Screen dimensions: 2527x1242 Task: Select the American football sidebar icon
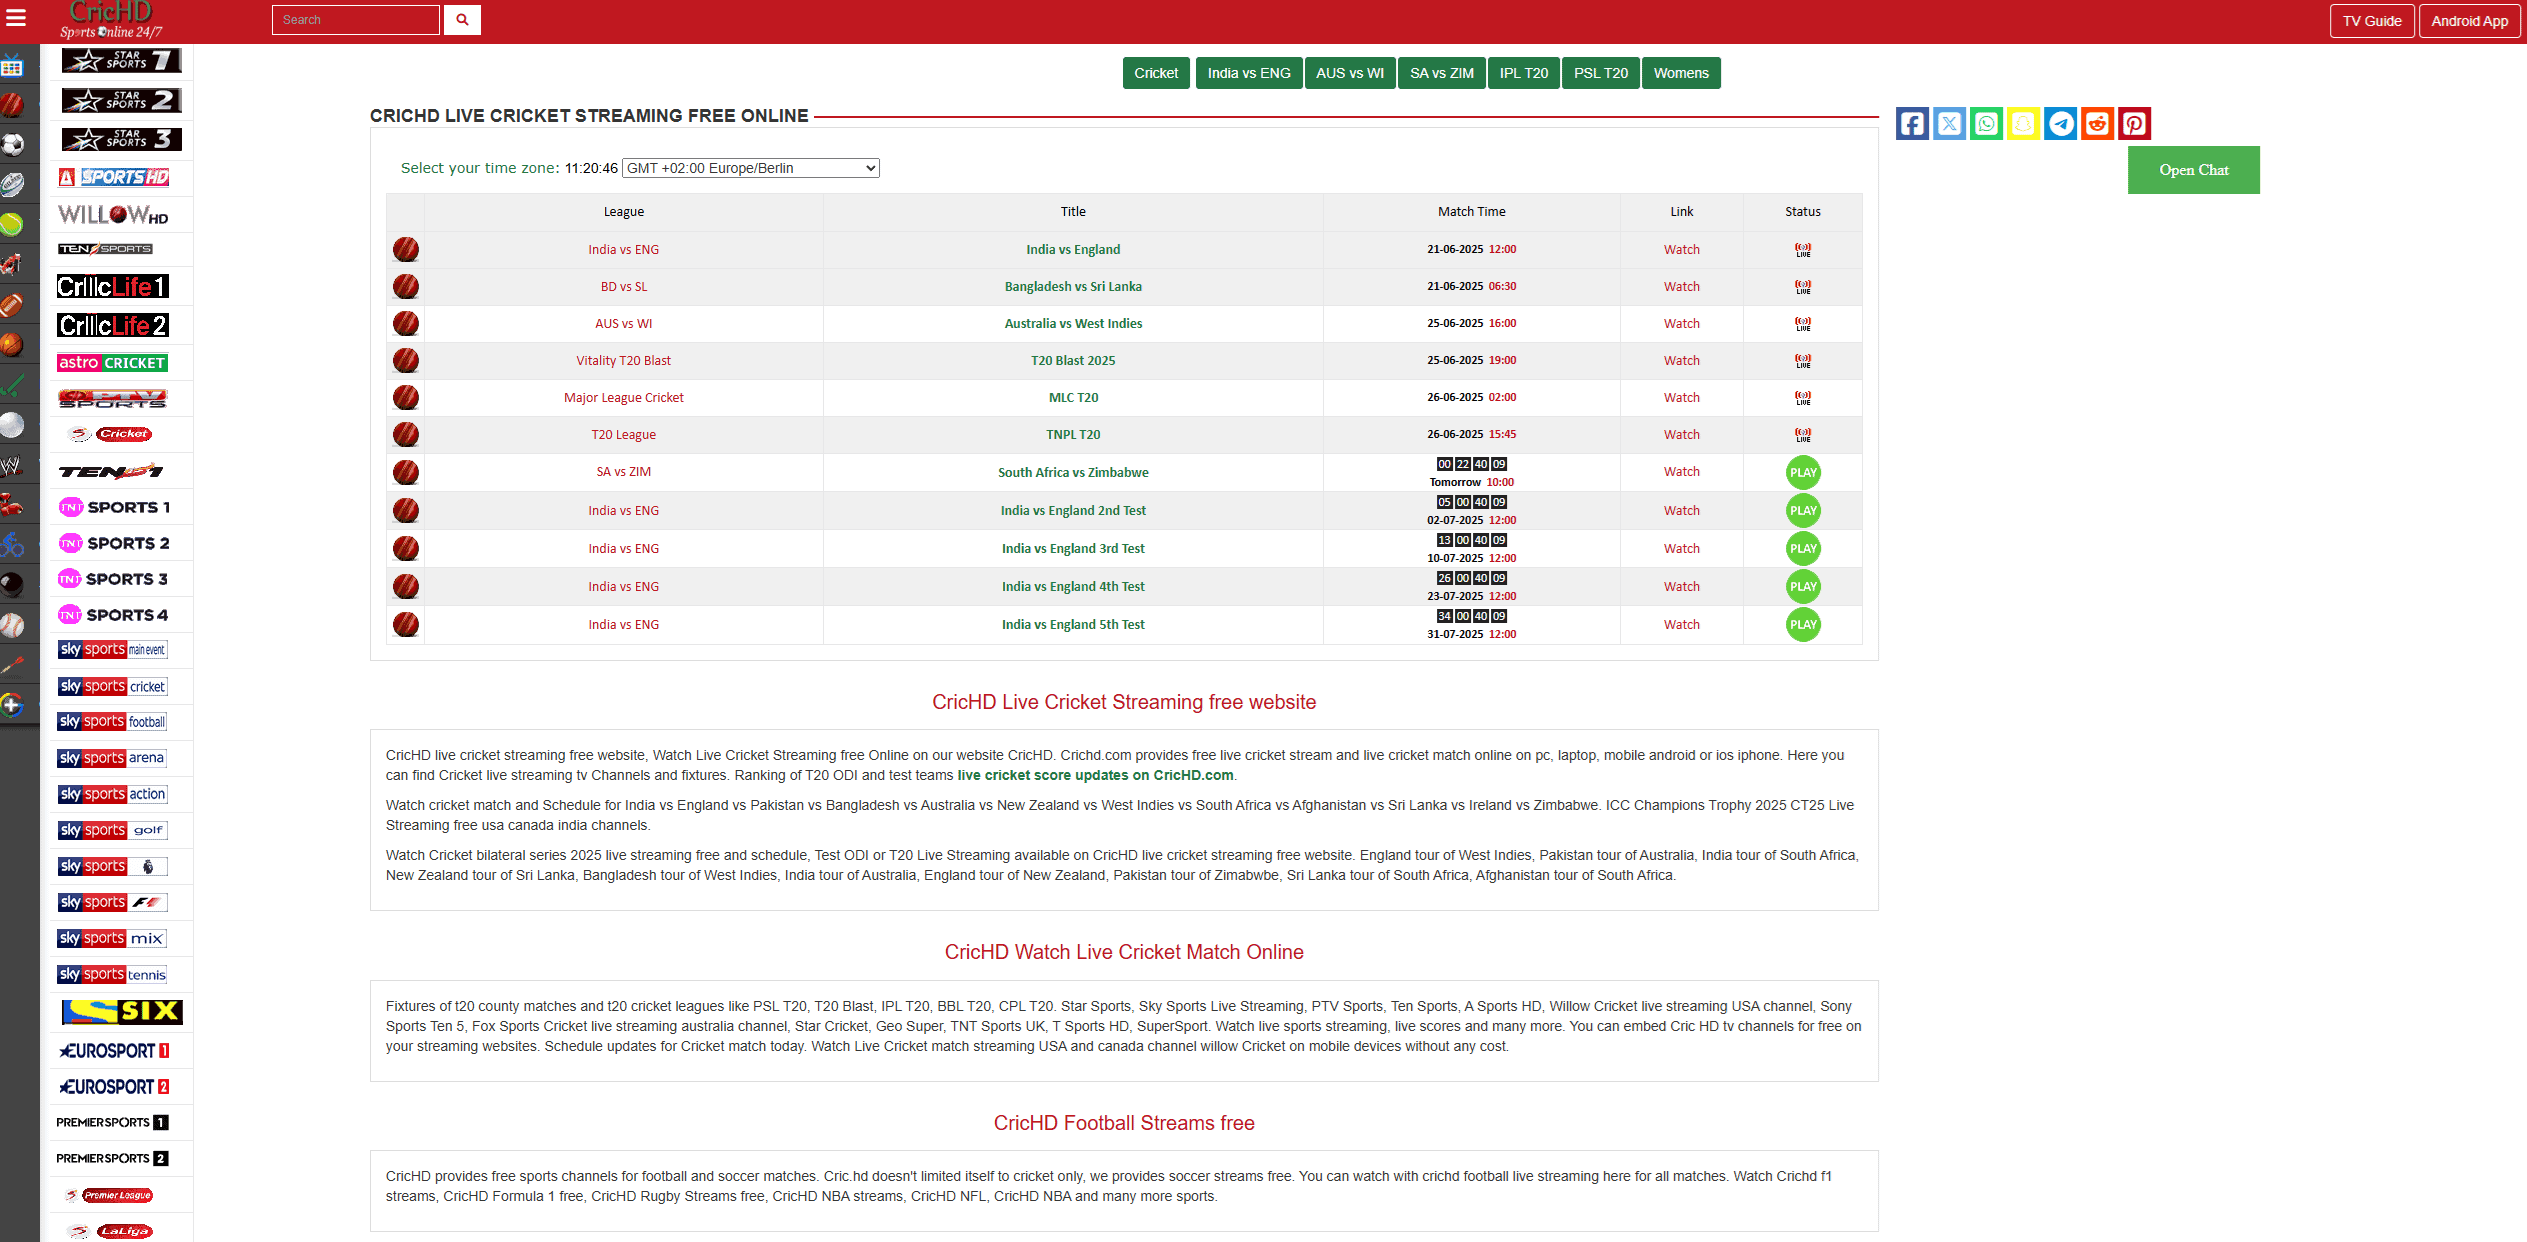pyautogui.click(x=12, y=305)
